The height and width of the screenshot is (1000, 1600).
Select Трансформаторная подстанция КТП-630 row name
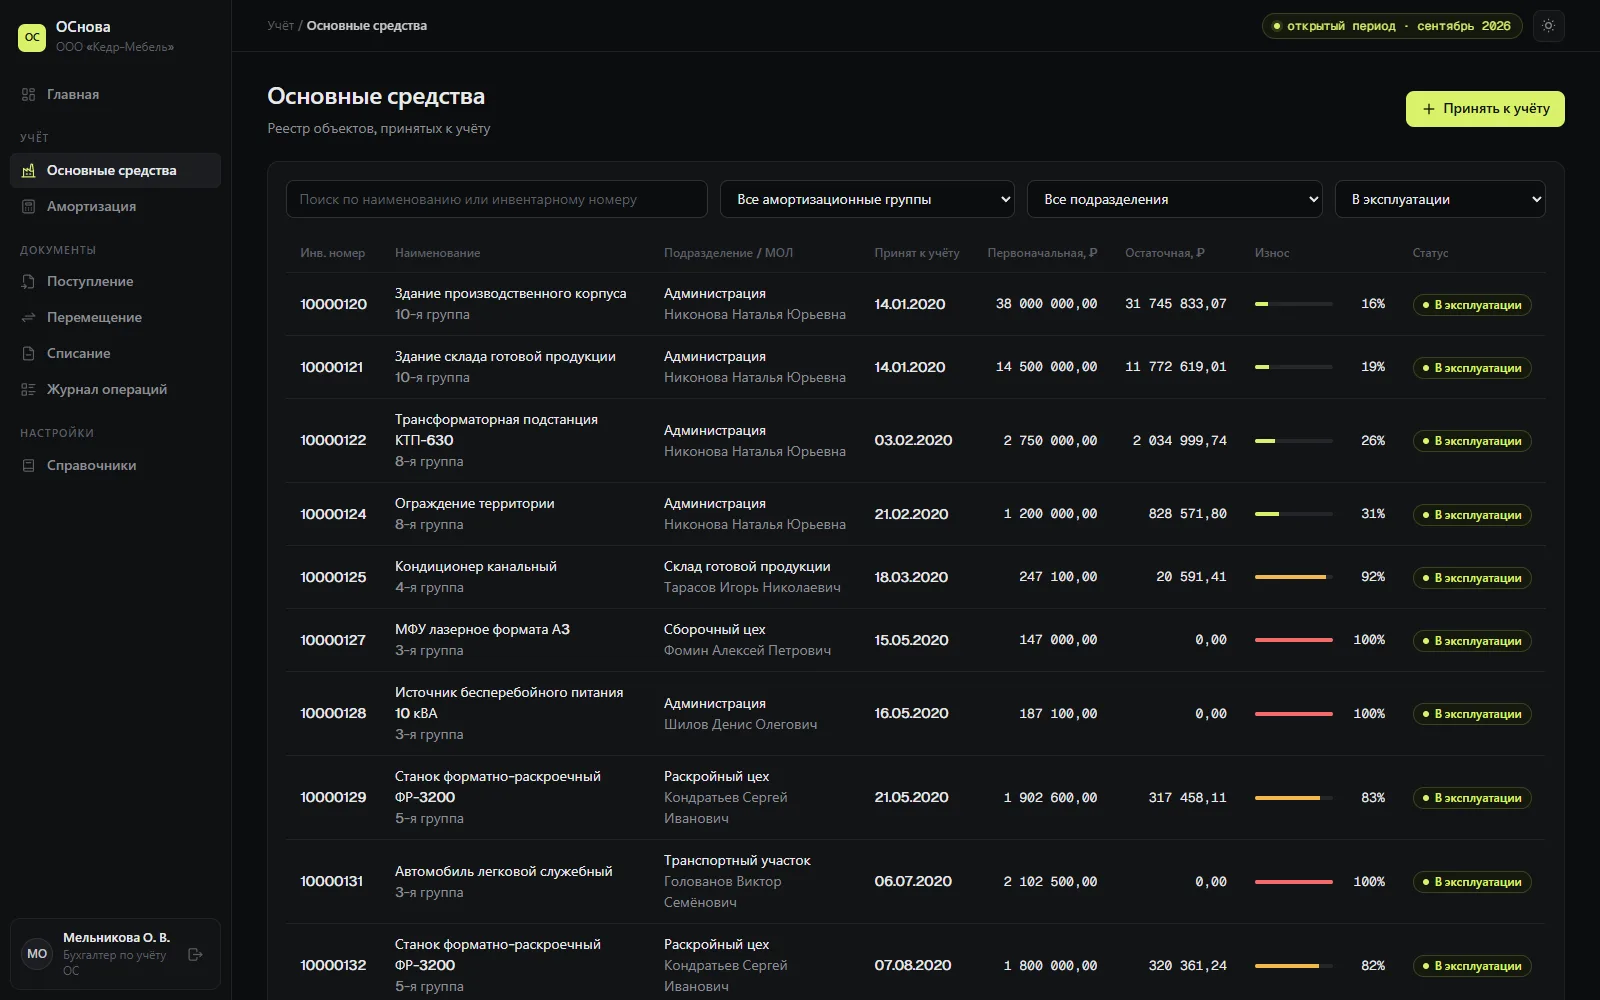[x=496, y=430]
